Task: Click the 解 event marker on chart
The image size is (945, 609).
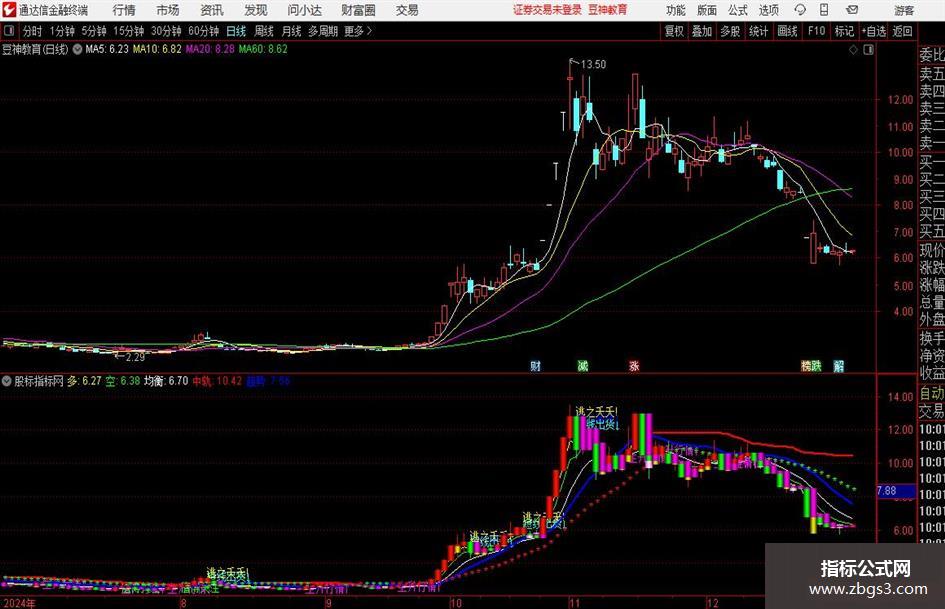Action: point(838,365)
